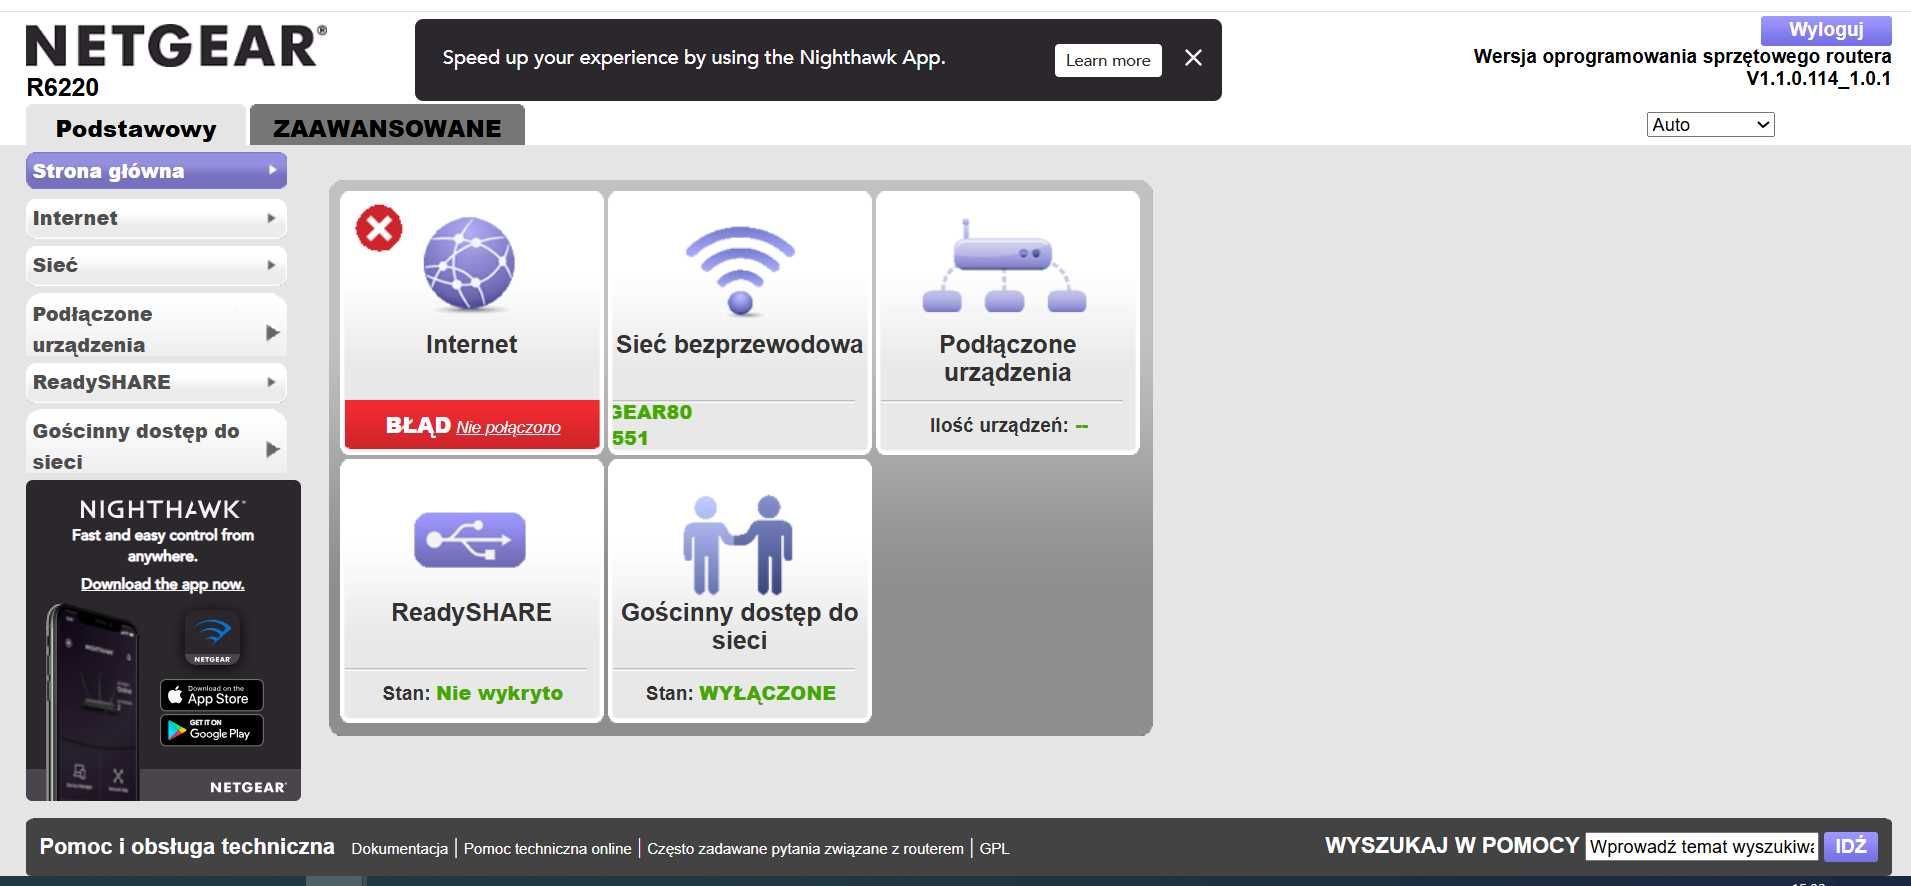Open the ReadySHARE USB icon
This screenshot has height=886, width=1911.
coord(470,540)
